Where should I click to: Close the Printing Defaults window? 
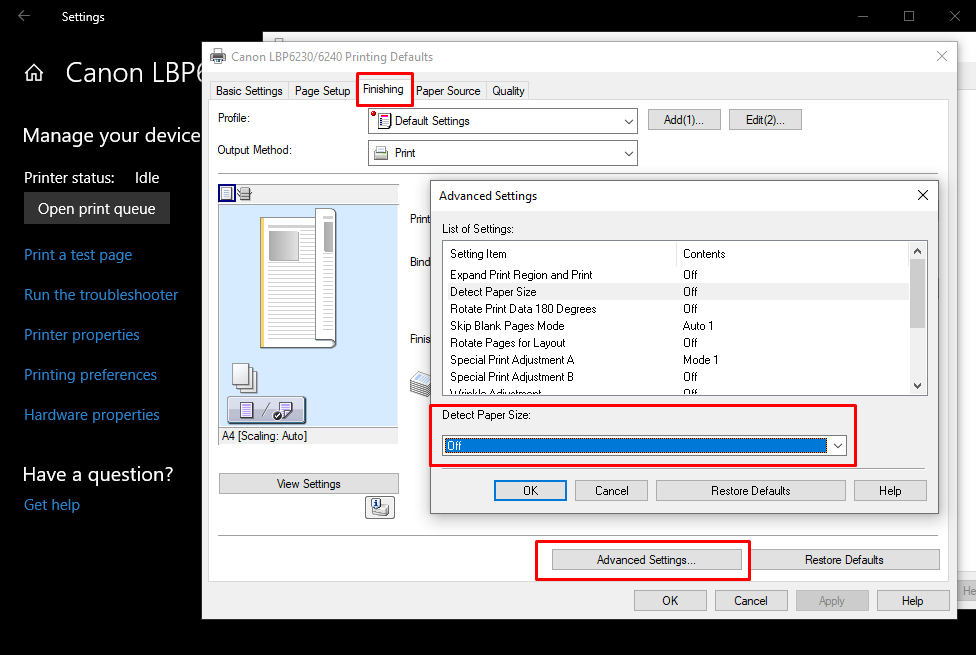click(x=942, y=56)
